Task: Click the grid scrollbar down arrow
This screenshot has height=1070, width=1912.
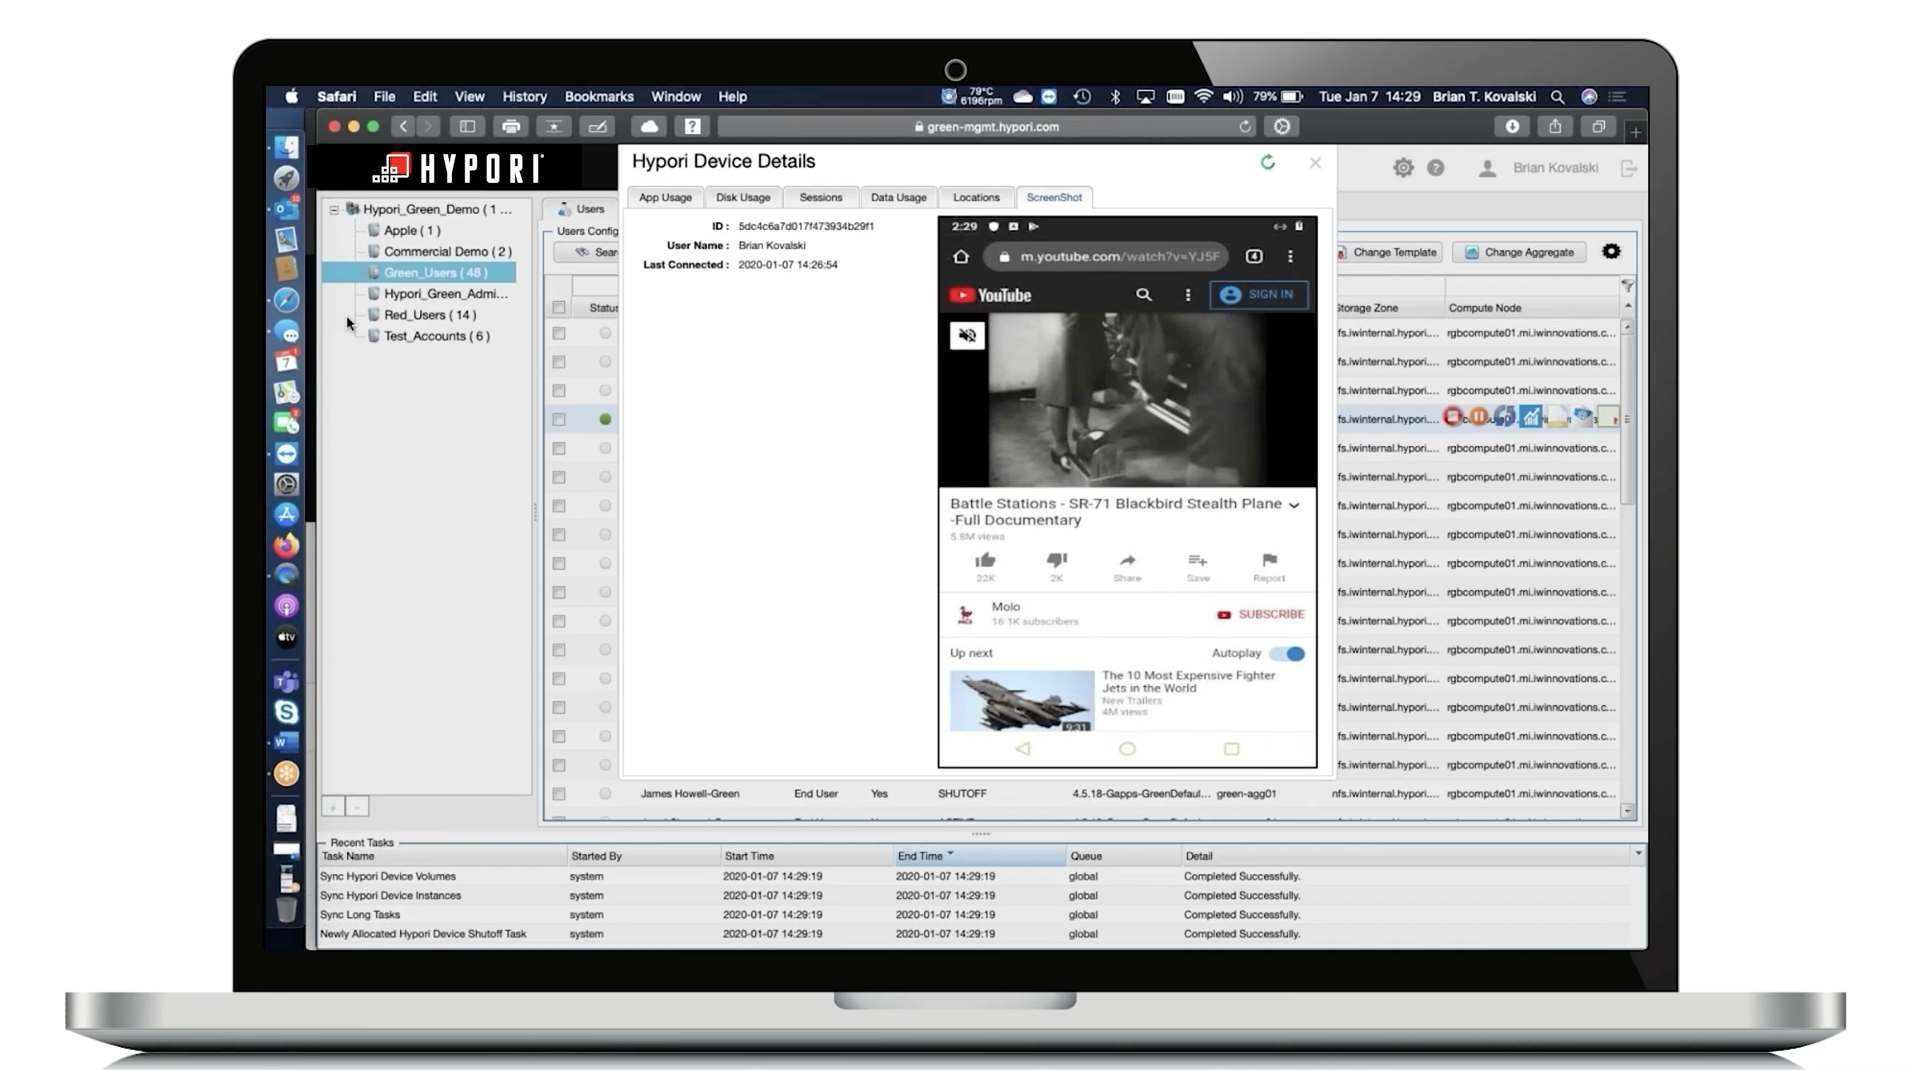Action: click(x=1628, y=811)
